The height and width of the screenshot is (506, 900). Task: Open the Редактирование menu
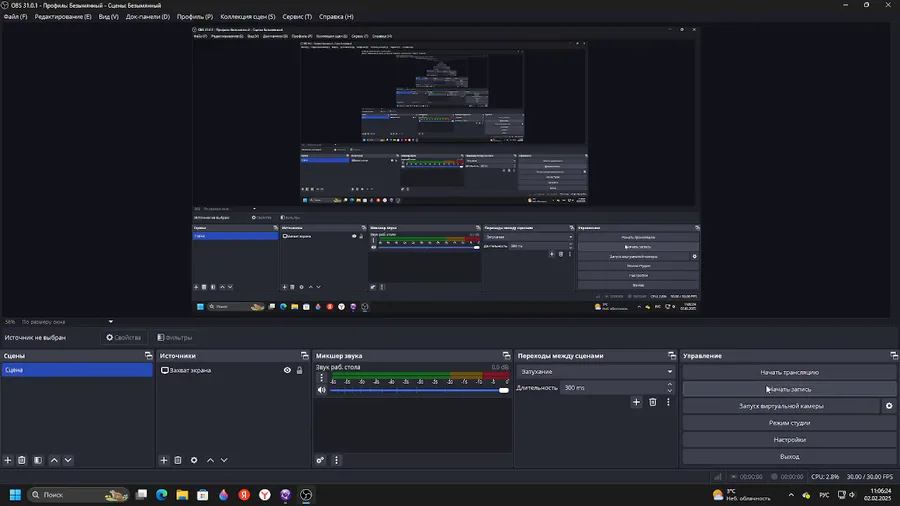[x=63, y=17]
